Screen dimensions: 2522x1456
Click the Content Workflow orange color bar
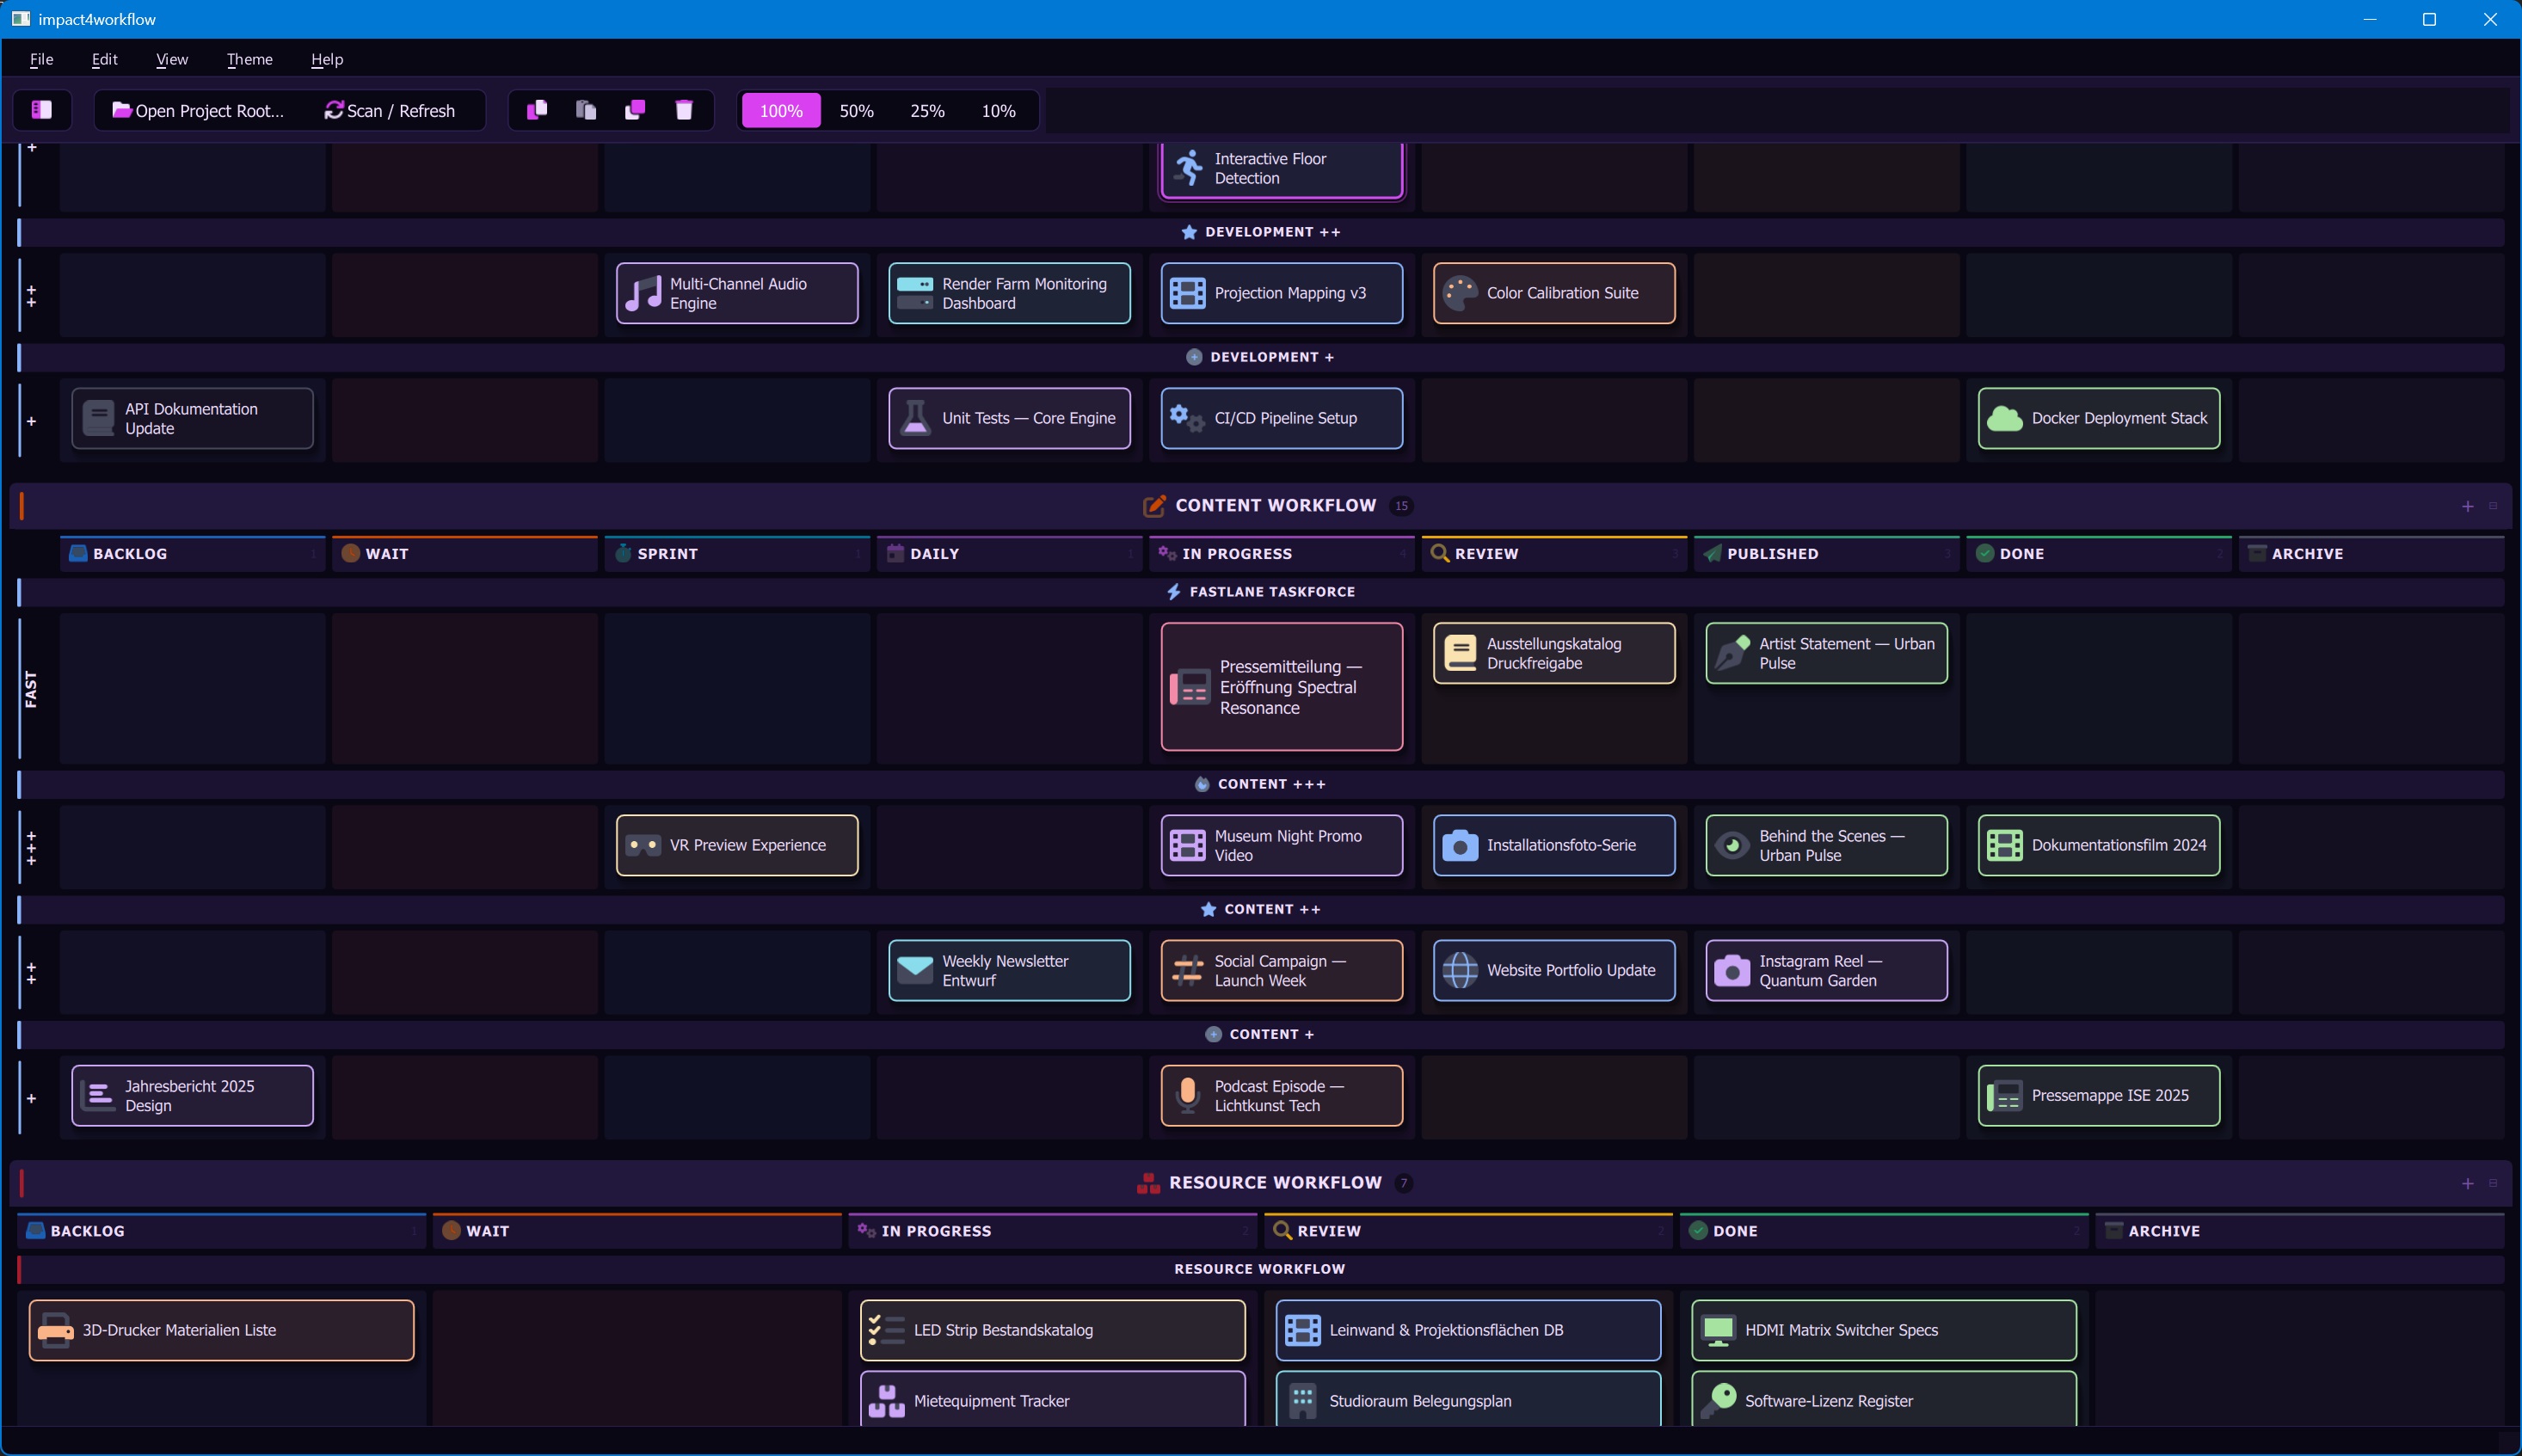[22, 506]
